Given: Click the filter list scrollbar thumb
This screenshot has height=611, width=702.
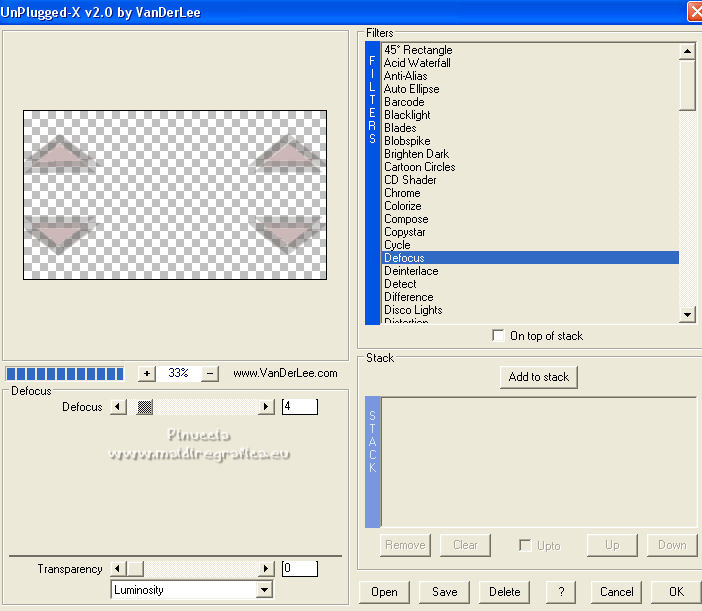Looking at the screenshot, I should pyautogui.click(x=687, y=85).
